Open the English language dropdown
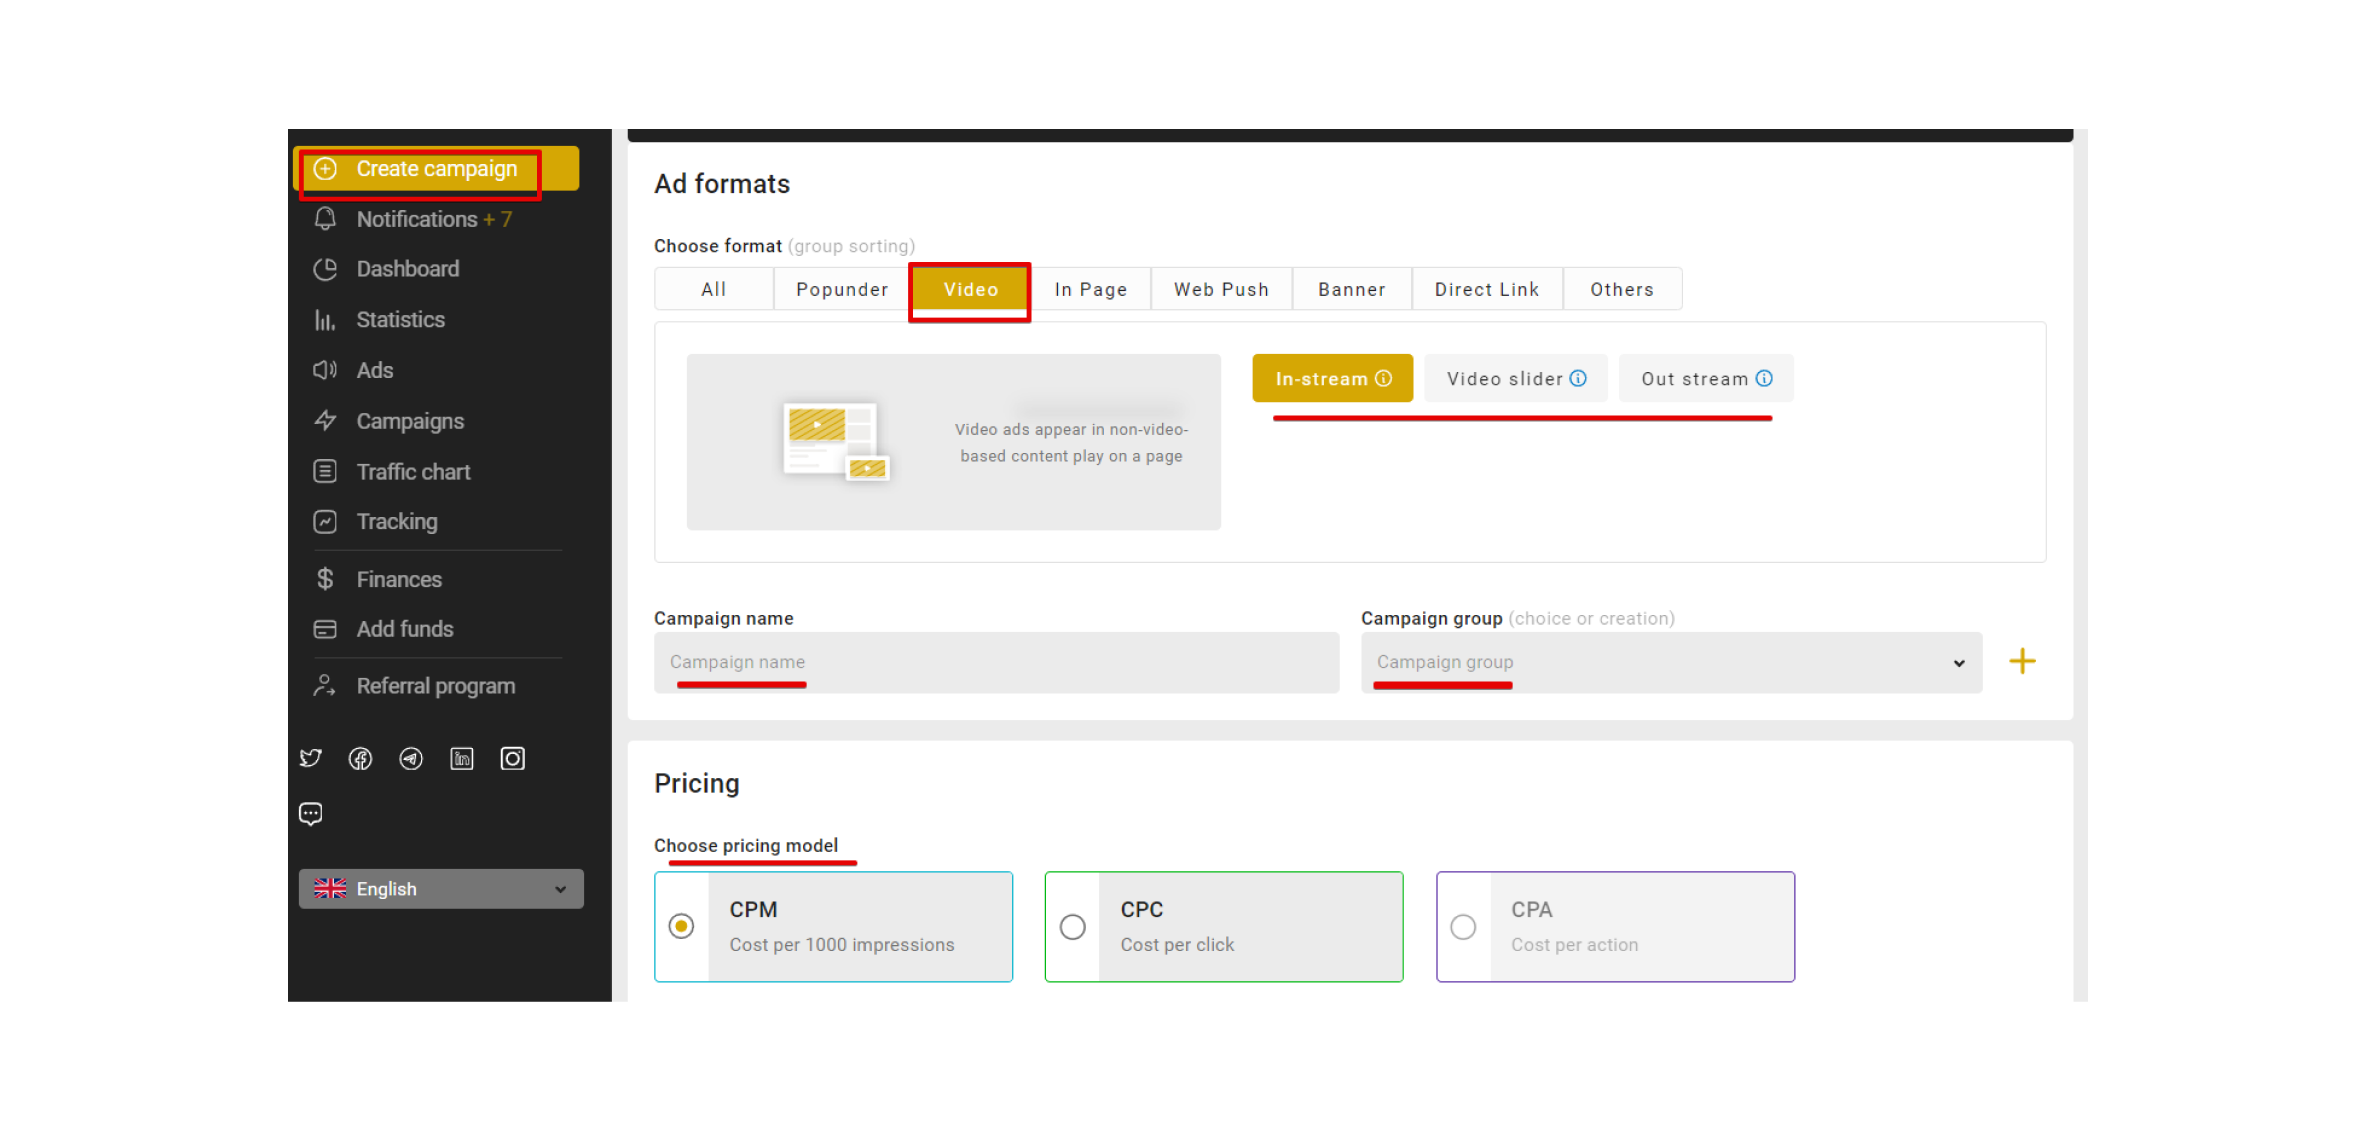The width and height of the screenshot is (2376, 1131). 441,889
